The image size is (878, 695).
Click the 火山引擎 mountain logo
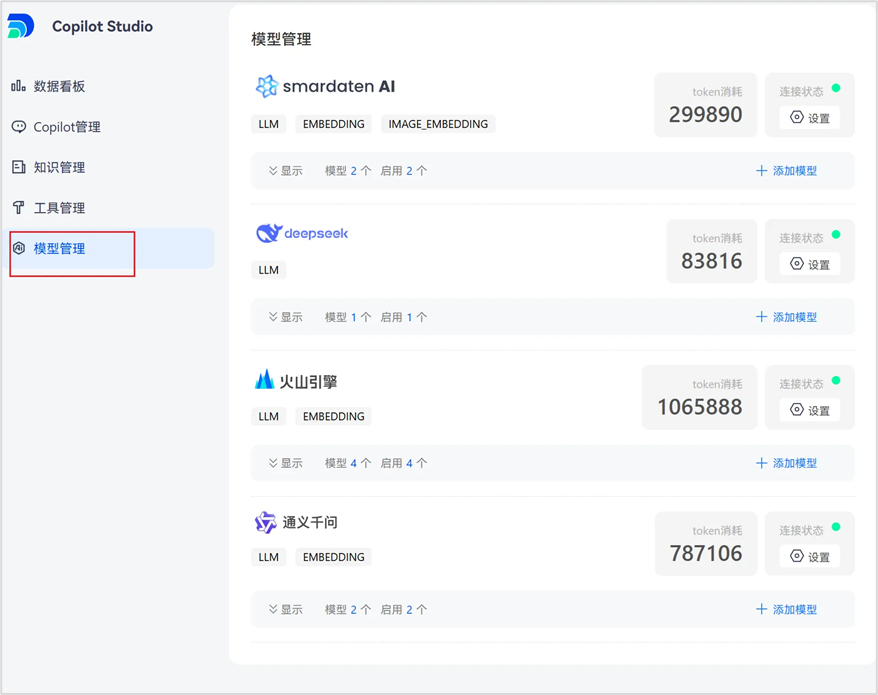[264, 380]
